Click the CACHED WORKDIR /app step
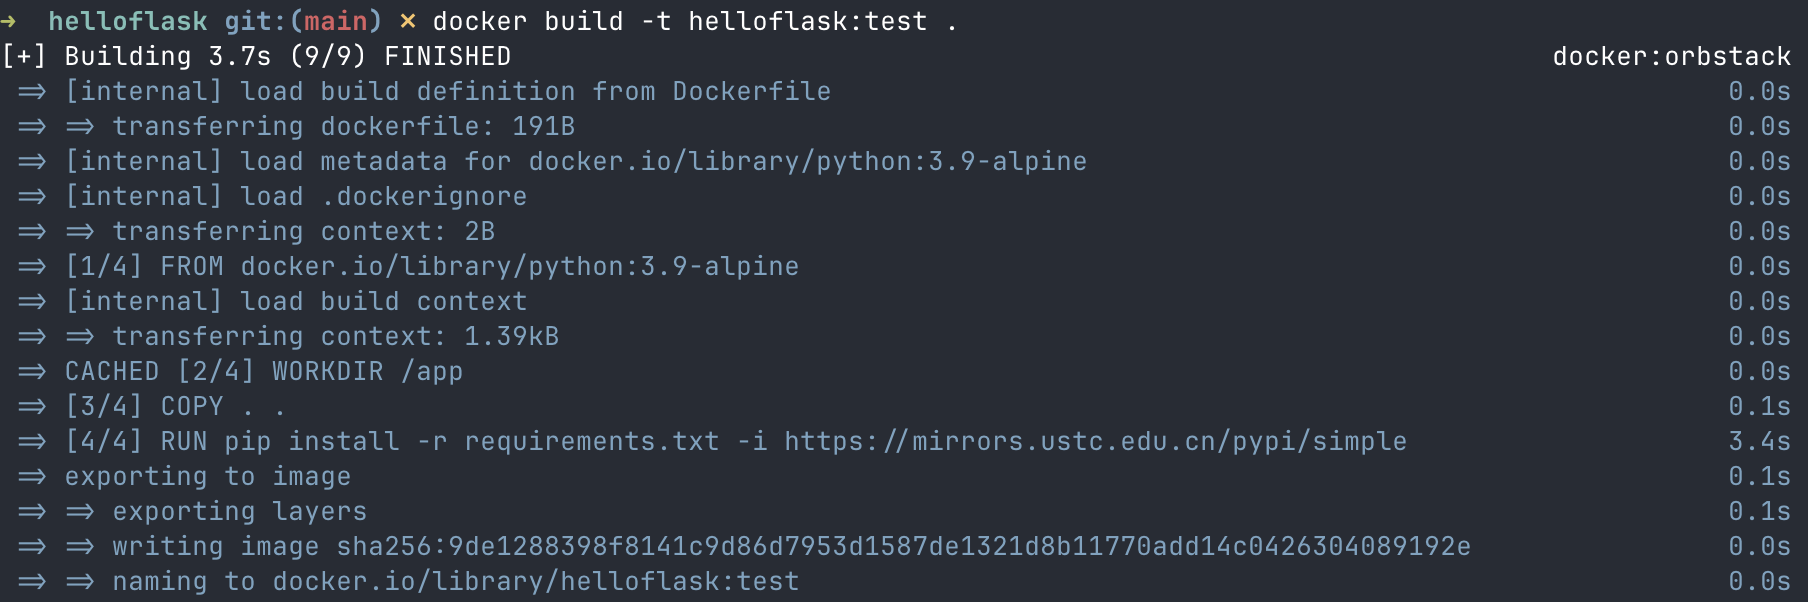The image size is (1808, 602). tap(263, 371)
